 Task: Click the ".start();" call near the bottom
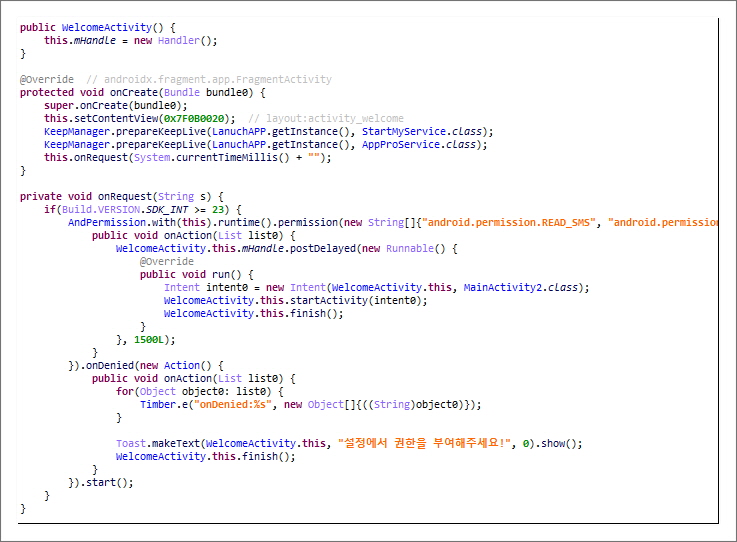click(x=107, y=482)
